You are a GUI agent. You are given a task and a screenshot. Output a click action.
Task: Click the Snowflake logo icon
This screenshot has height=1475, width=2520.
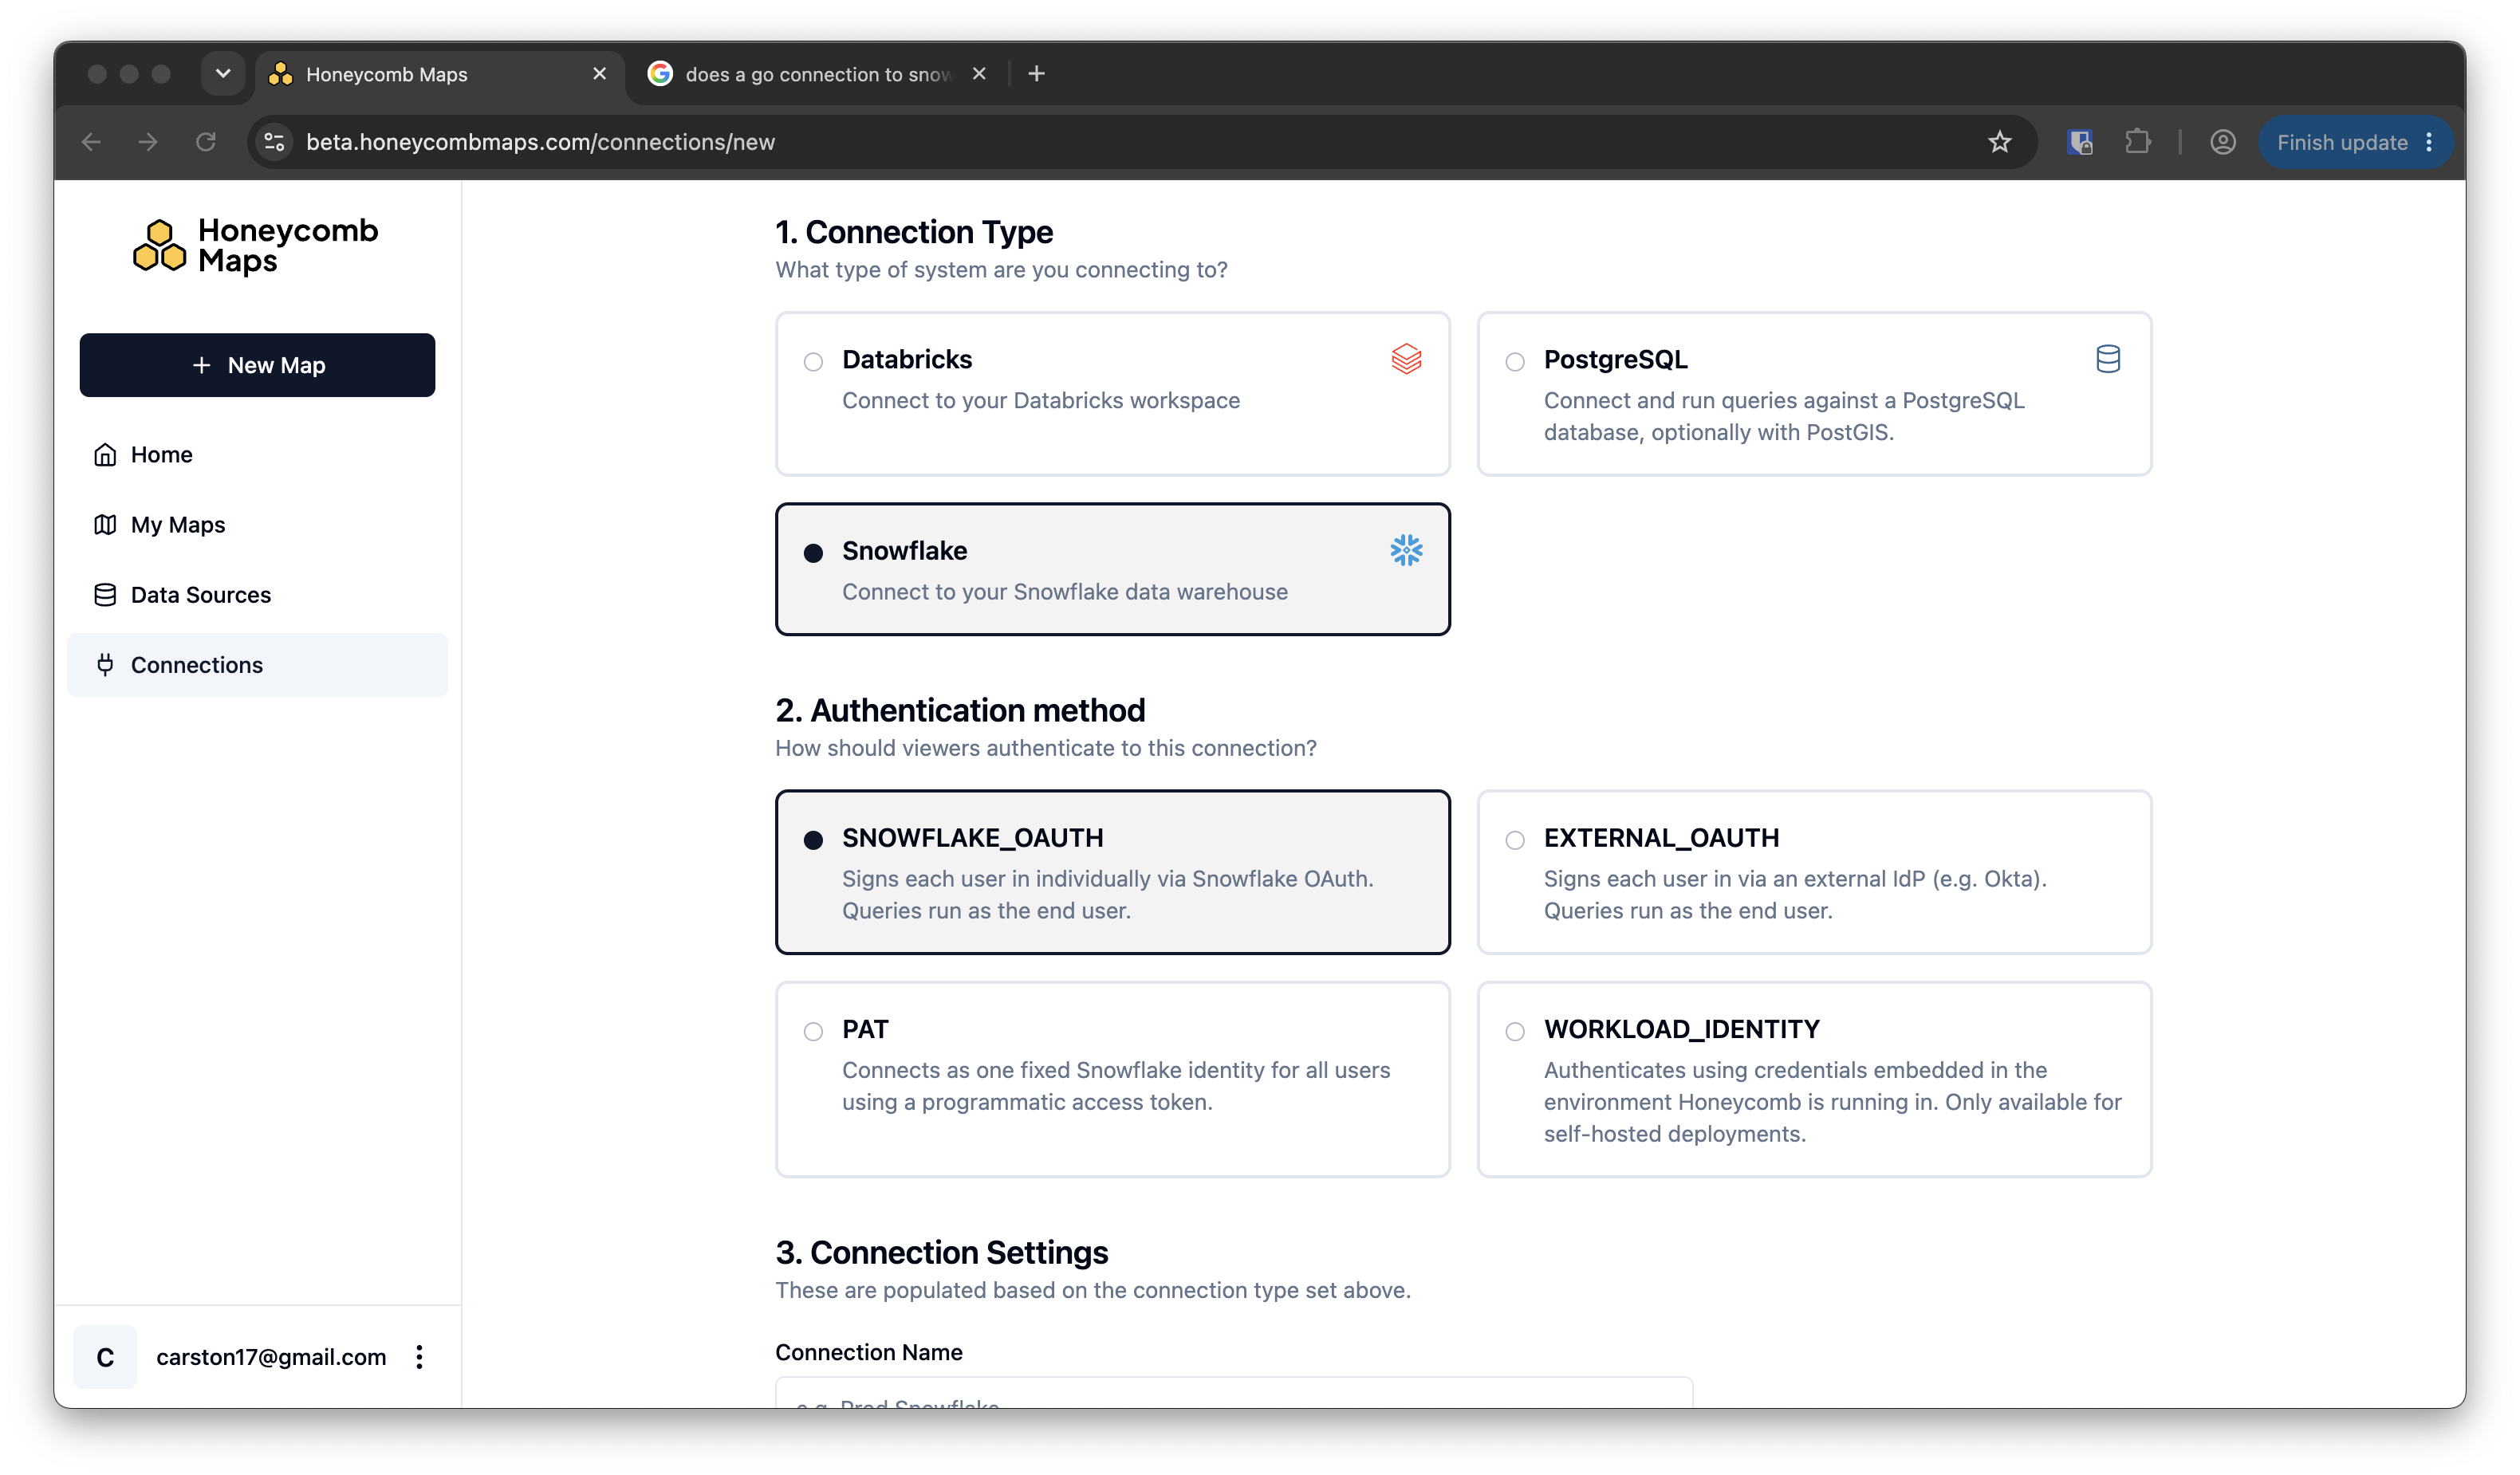point(1406,549)
